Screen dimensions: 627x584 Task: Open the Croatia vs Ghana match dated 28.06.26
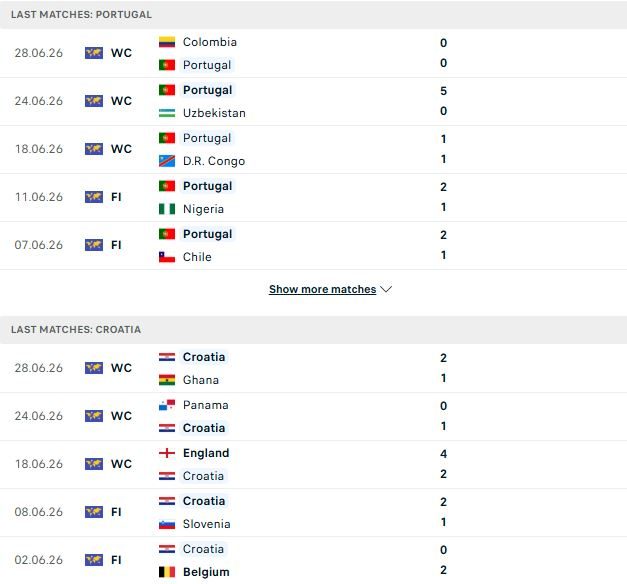tap(314, 368)
